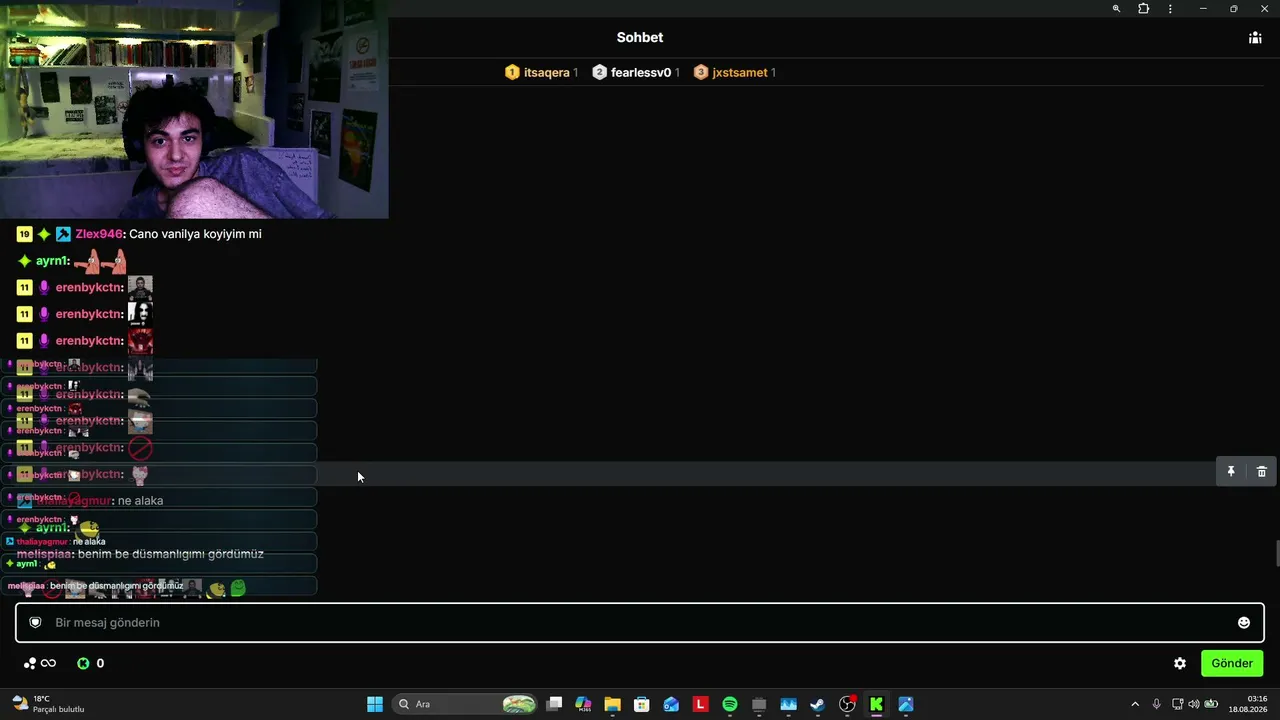This screenshot has width=1280, height=720.
Task: Click the Windows taskbar search box
Action: 465,704
